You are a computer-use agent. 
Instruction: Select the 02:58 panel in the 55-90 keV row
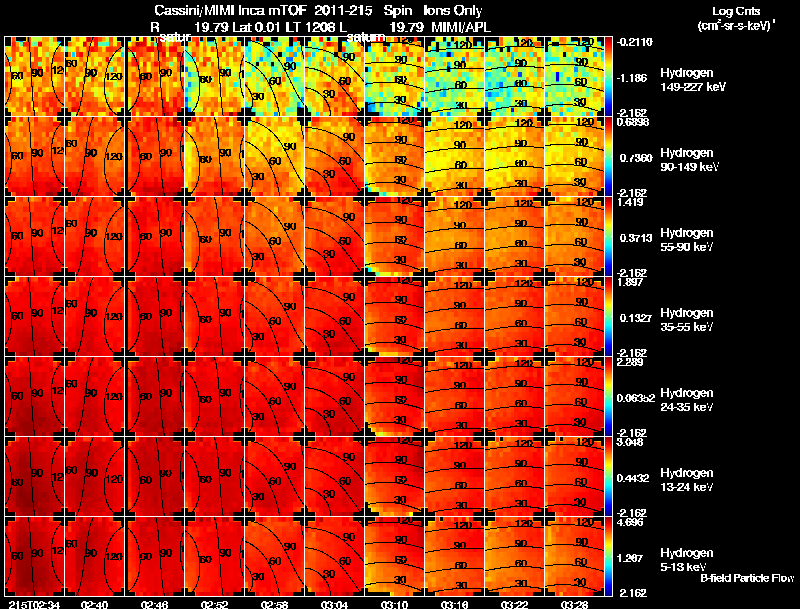274,236
